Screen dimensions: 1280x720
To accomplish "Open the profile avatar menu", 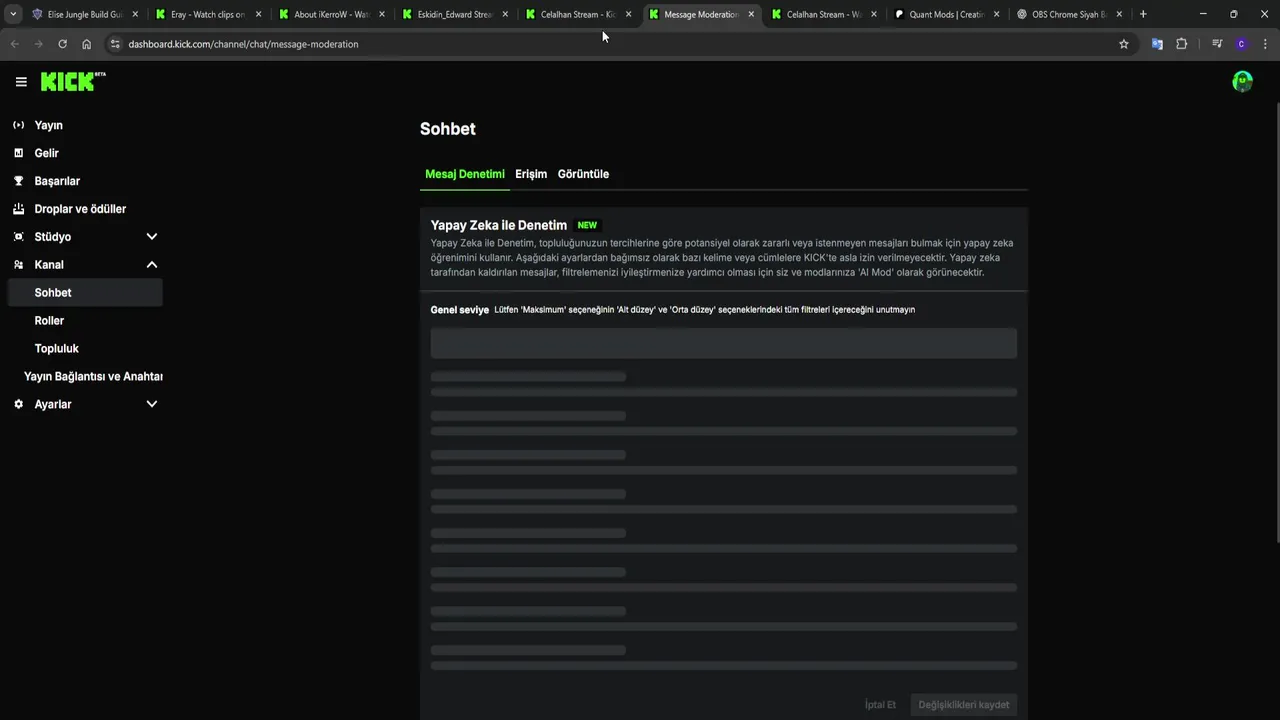I will pos(1242,82).
